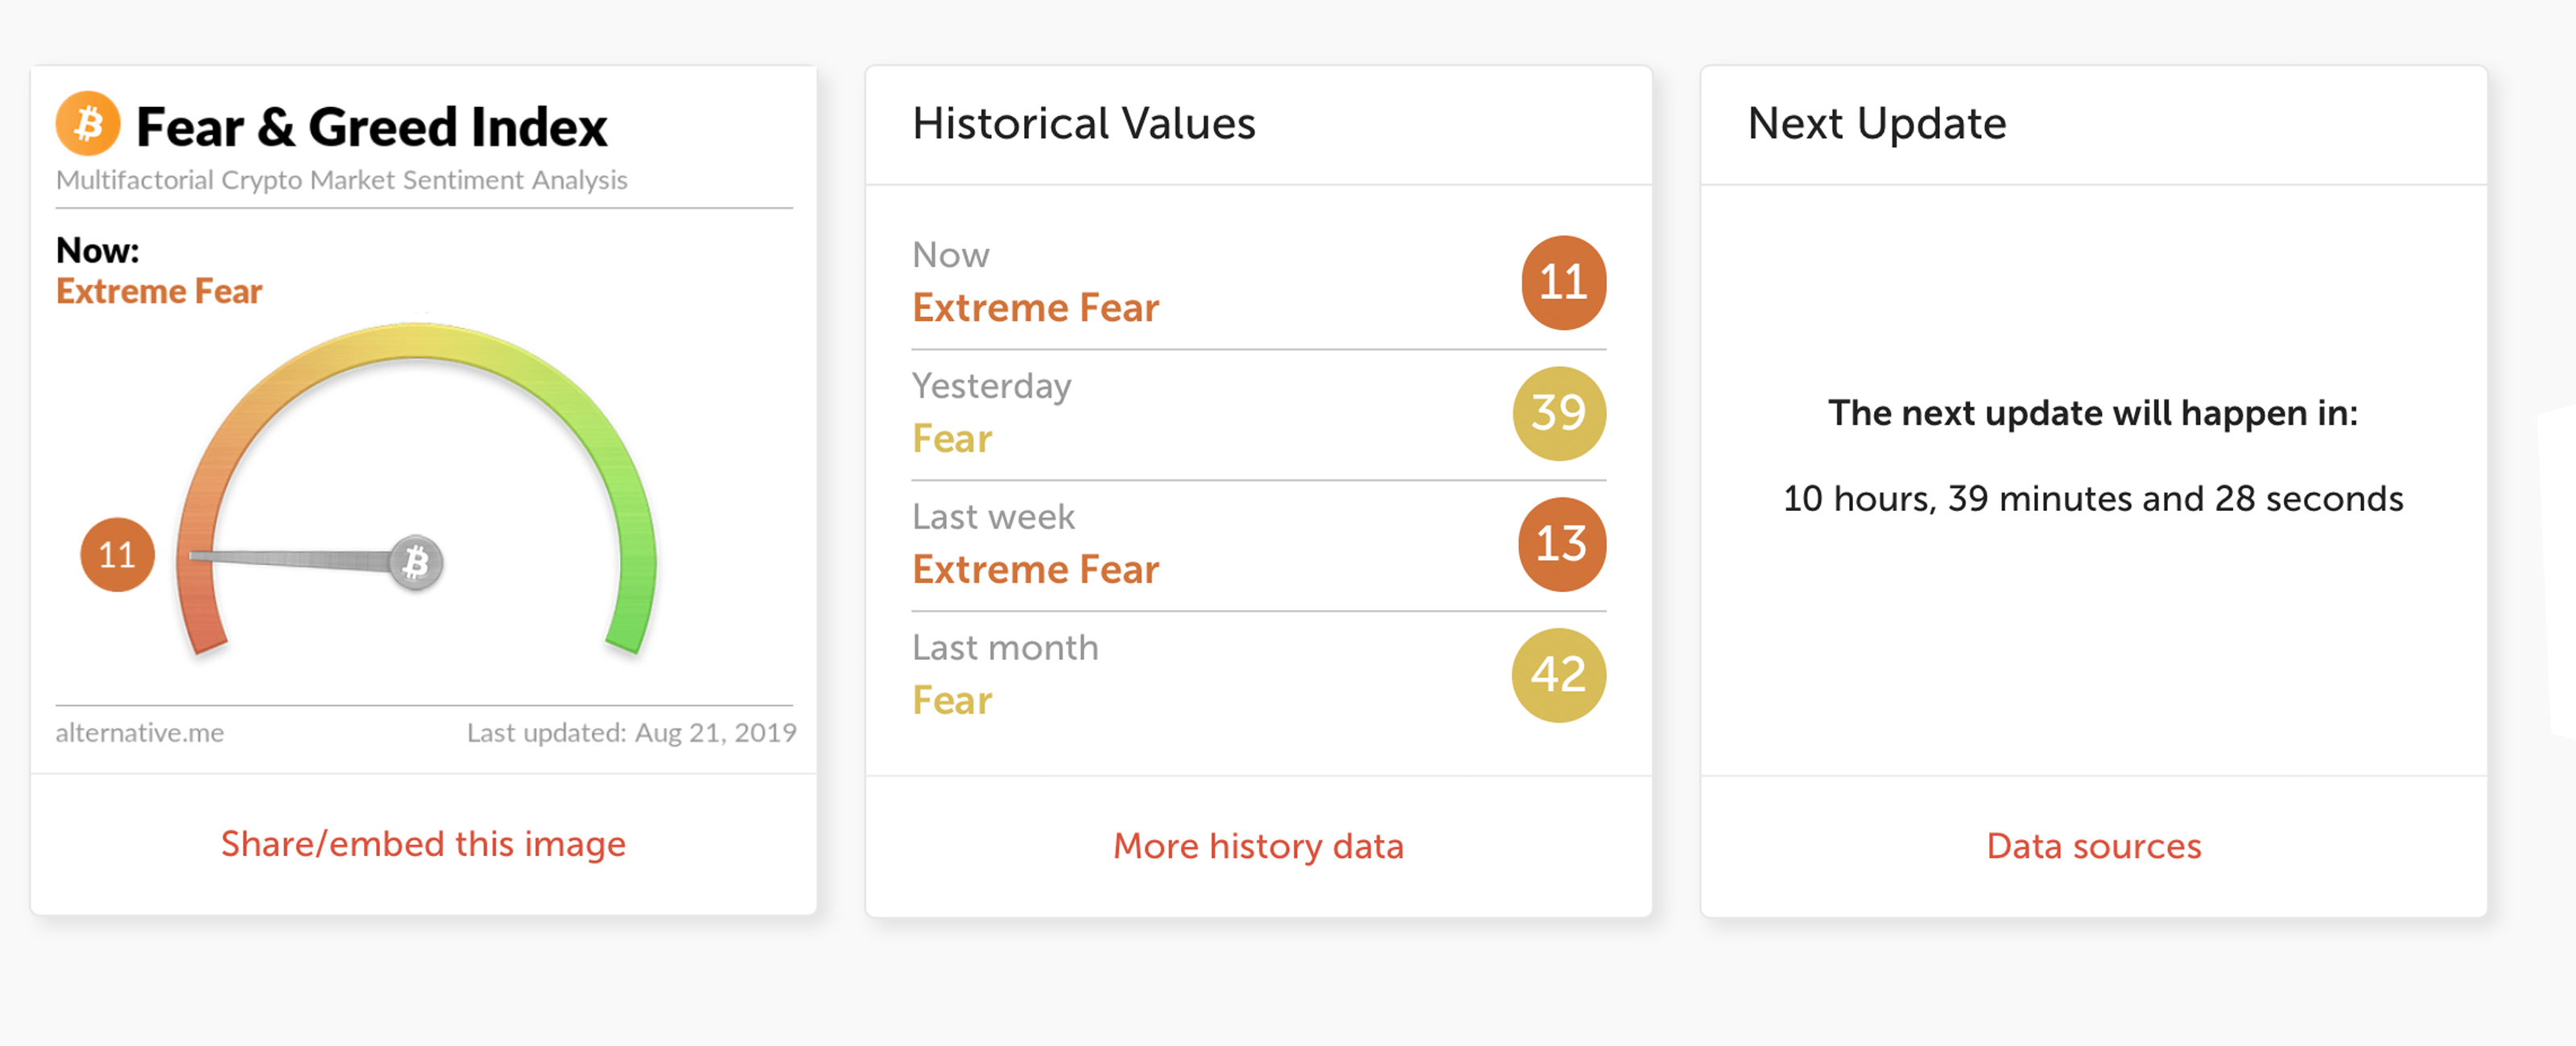Click the Historical Values header
This screenshot has width=2576, height=1046.
[x=1083, y=124]
